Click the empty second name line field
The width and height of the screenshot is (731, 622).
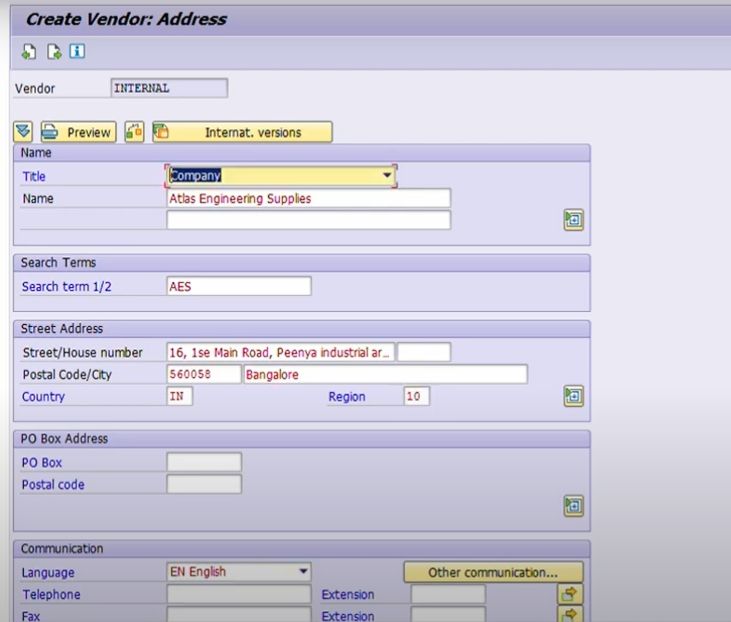(309, 220)
